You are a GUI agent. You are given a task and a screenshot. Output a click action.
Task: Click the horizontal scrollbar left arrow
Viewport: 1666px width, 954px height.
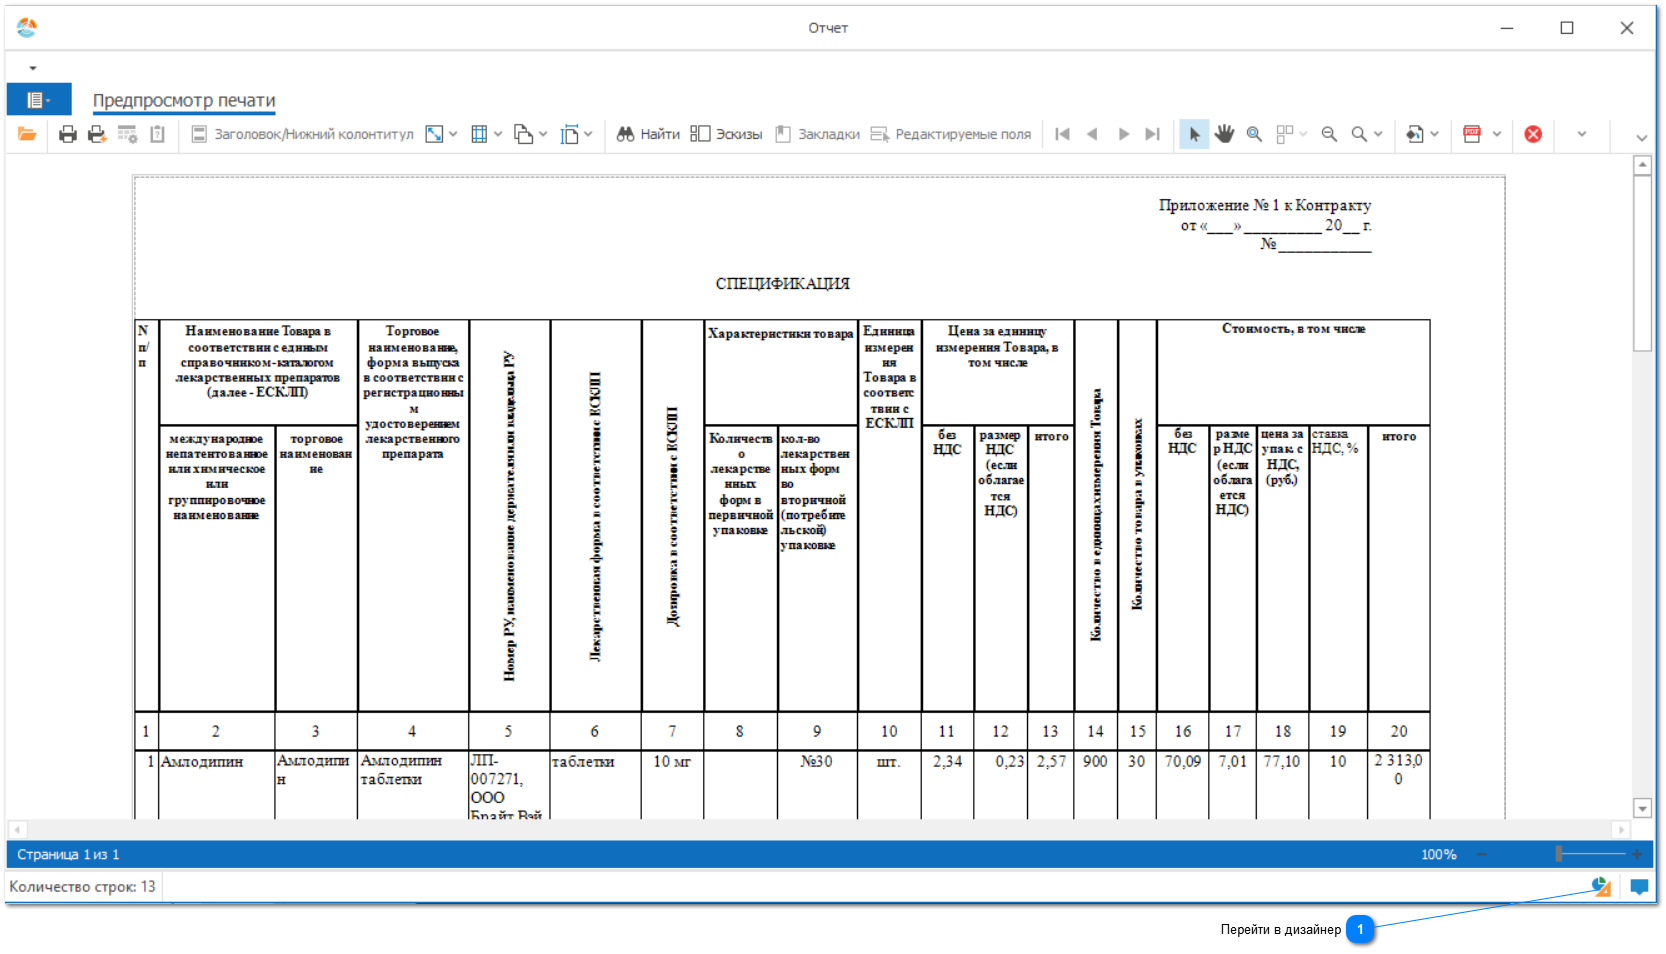click(x=17, y=830)
